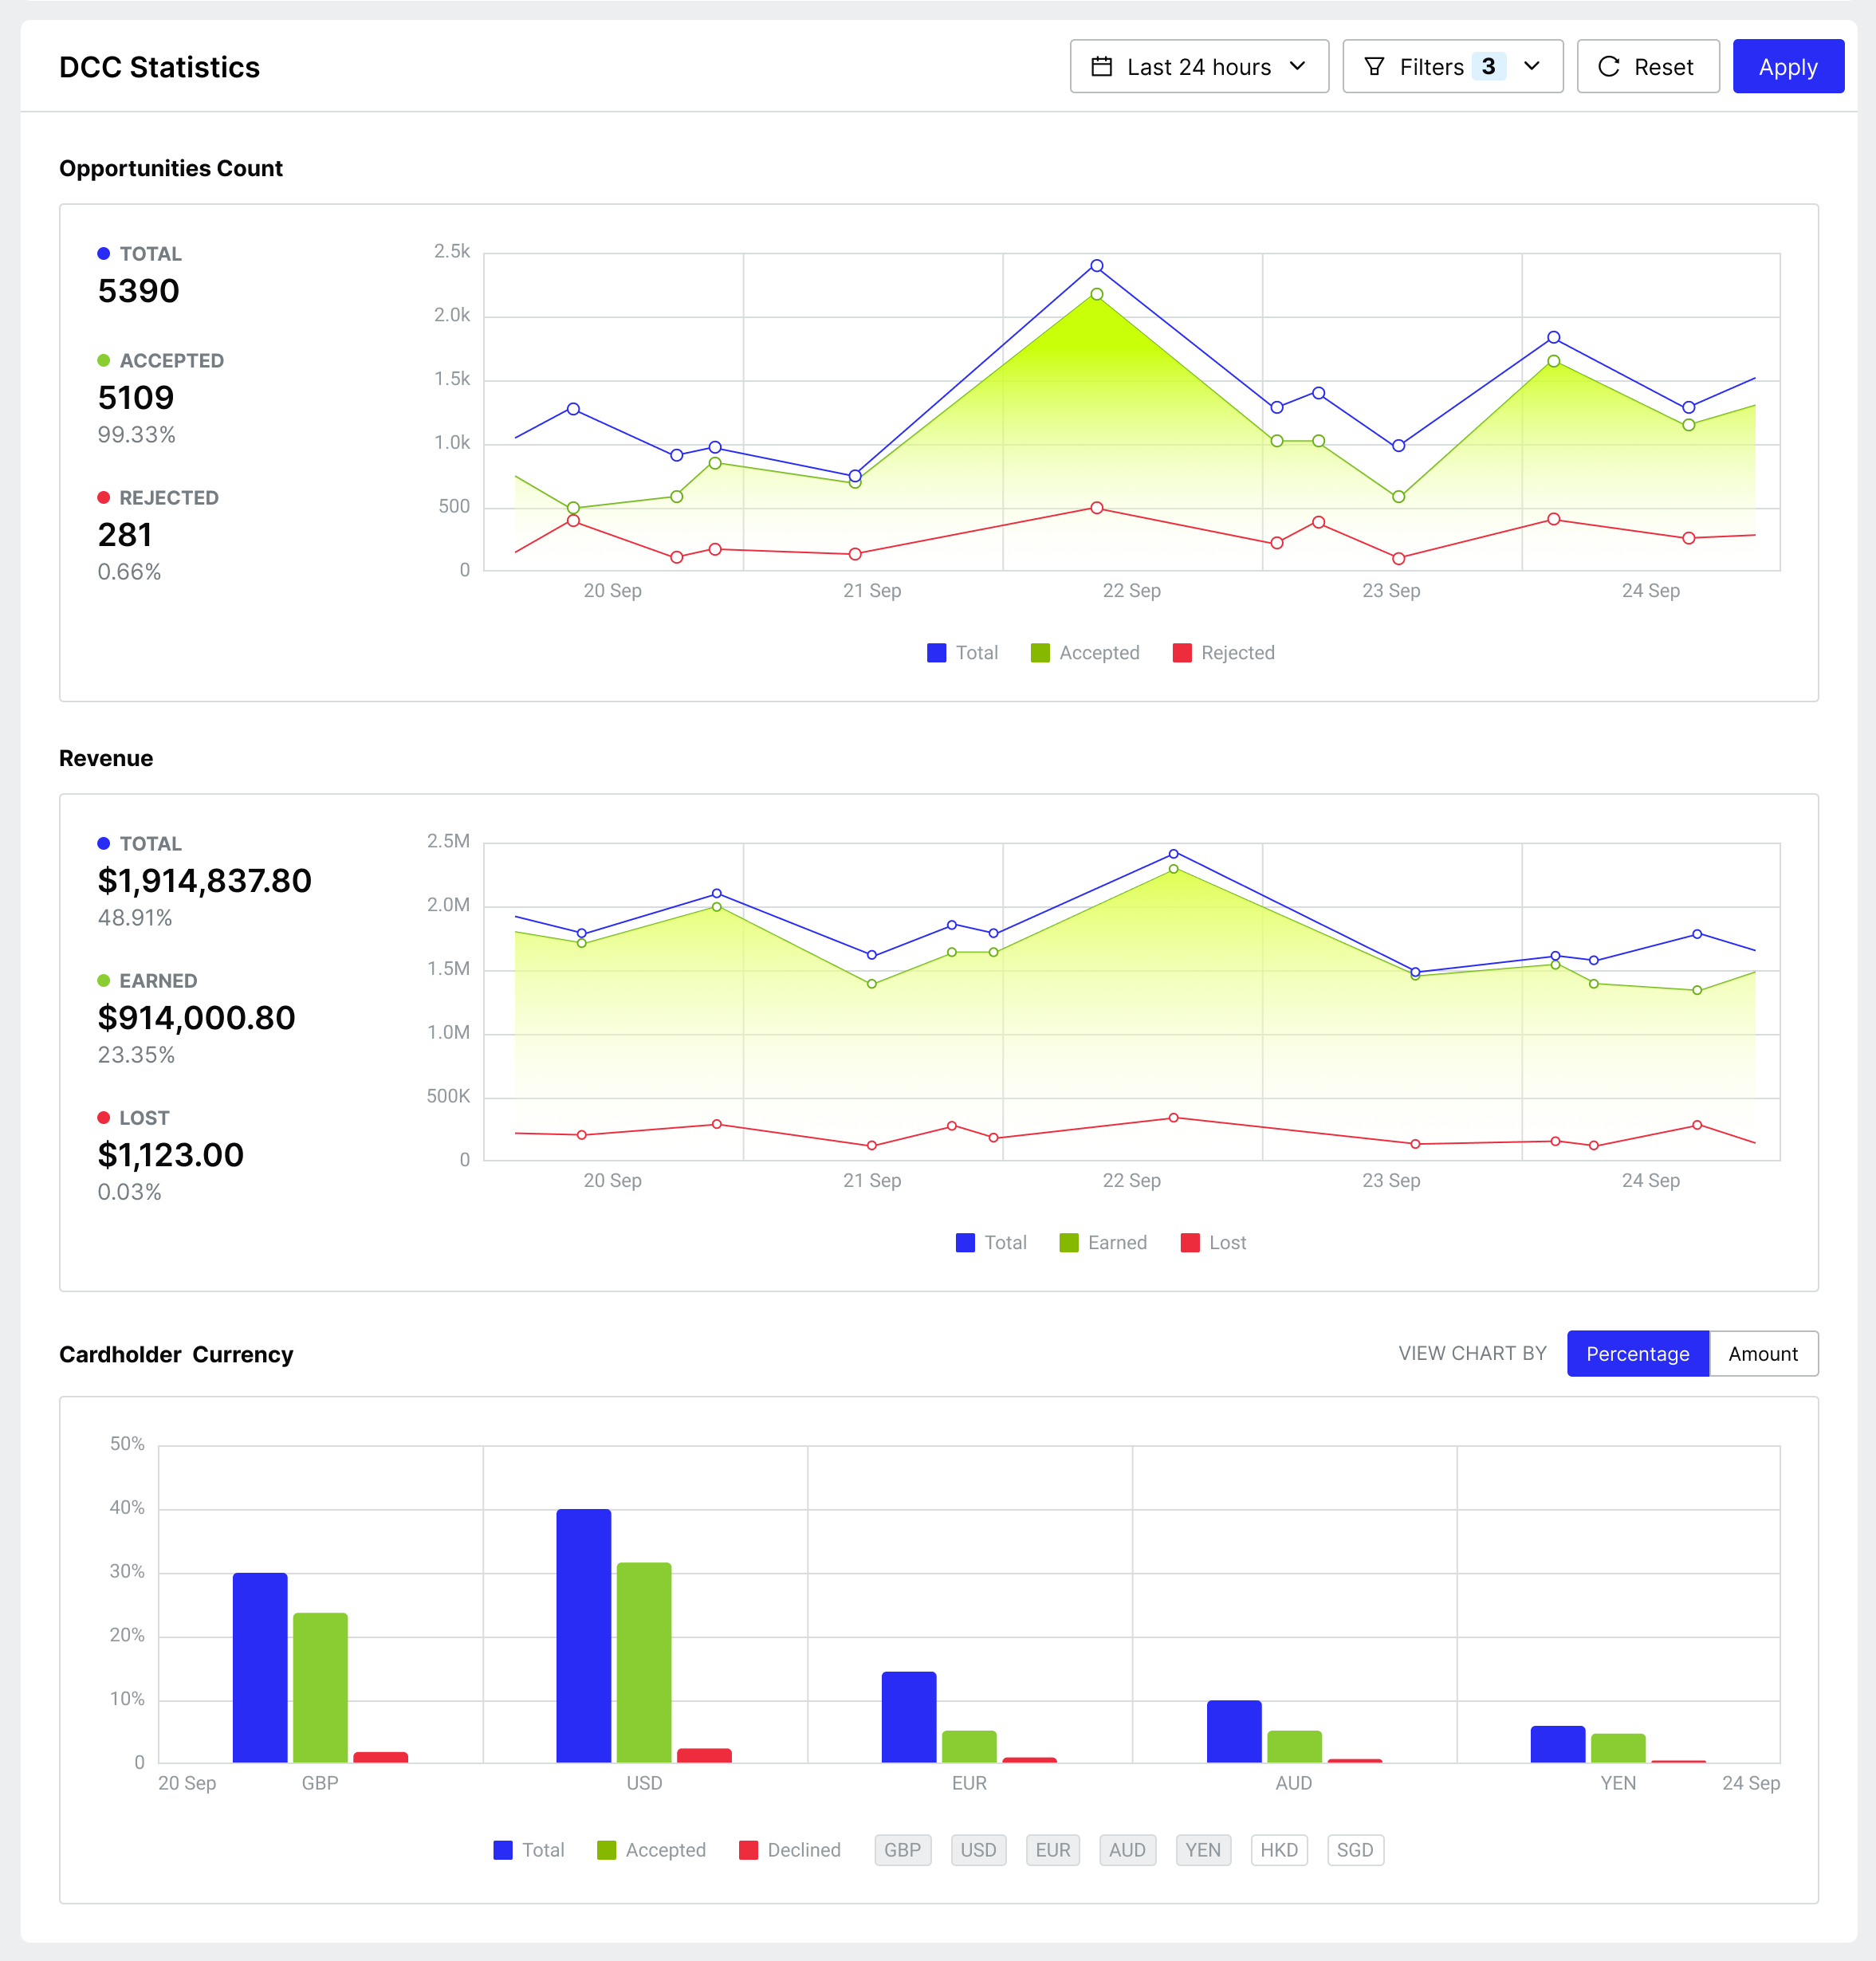1876x1961 pixels.
Task: Select the Percentage chart view
Action: click(x=1637, y=1354)
